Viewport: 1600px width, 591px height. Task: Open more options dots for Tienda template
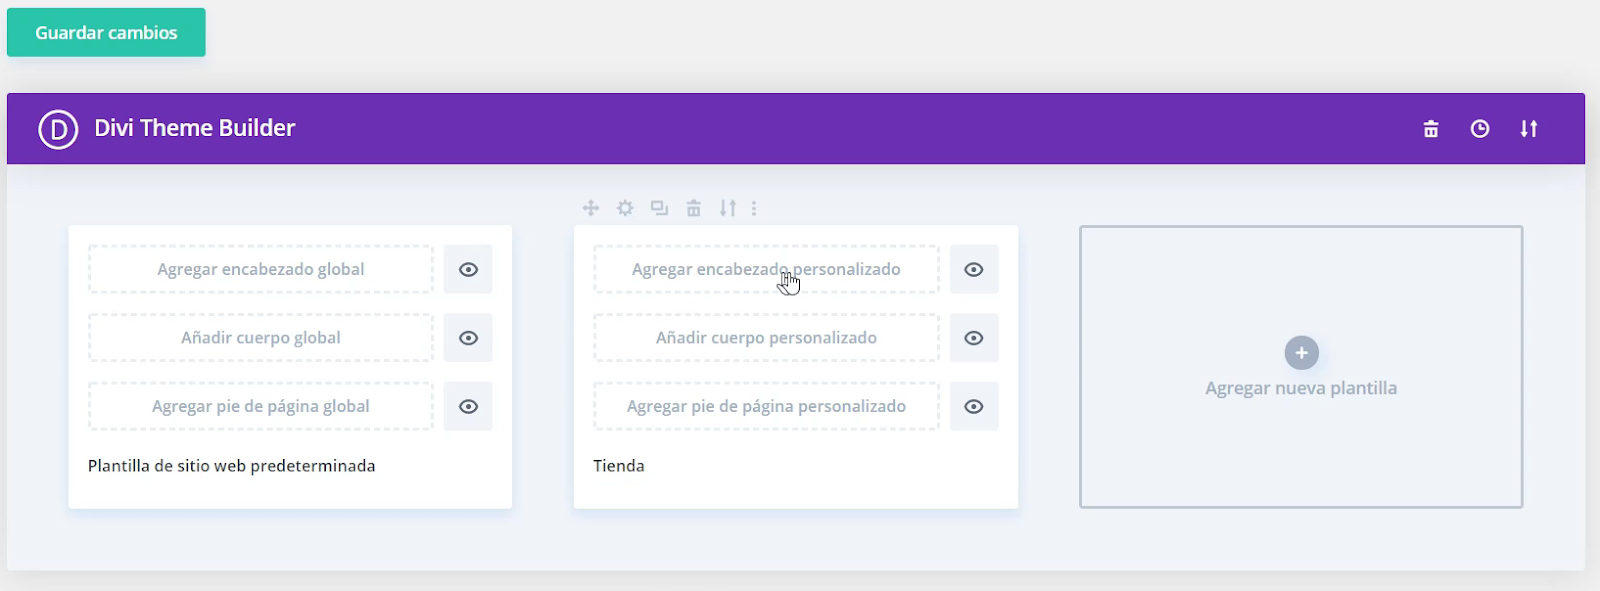[754, 208]
